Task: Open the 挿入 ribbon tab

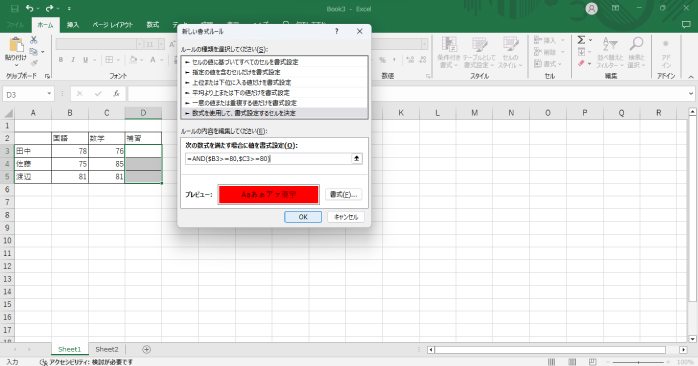Action: [73, 25]
